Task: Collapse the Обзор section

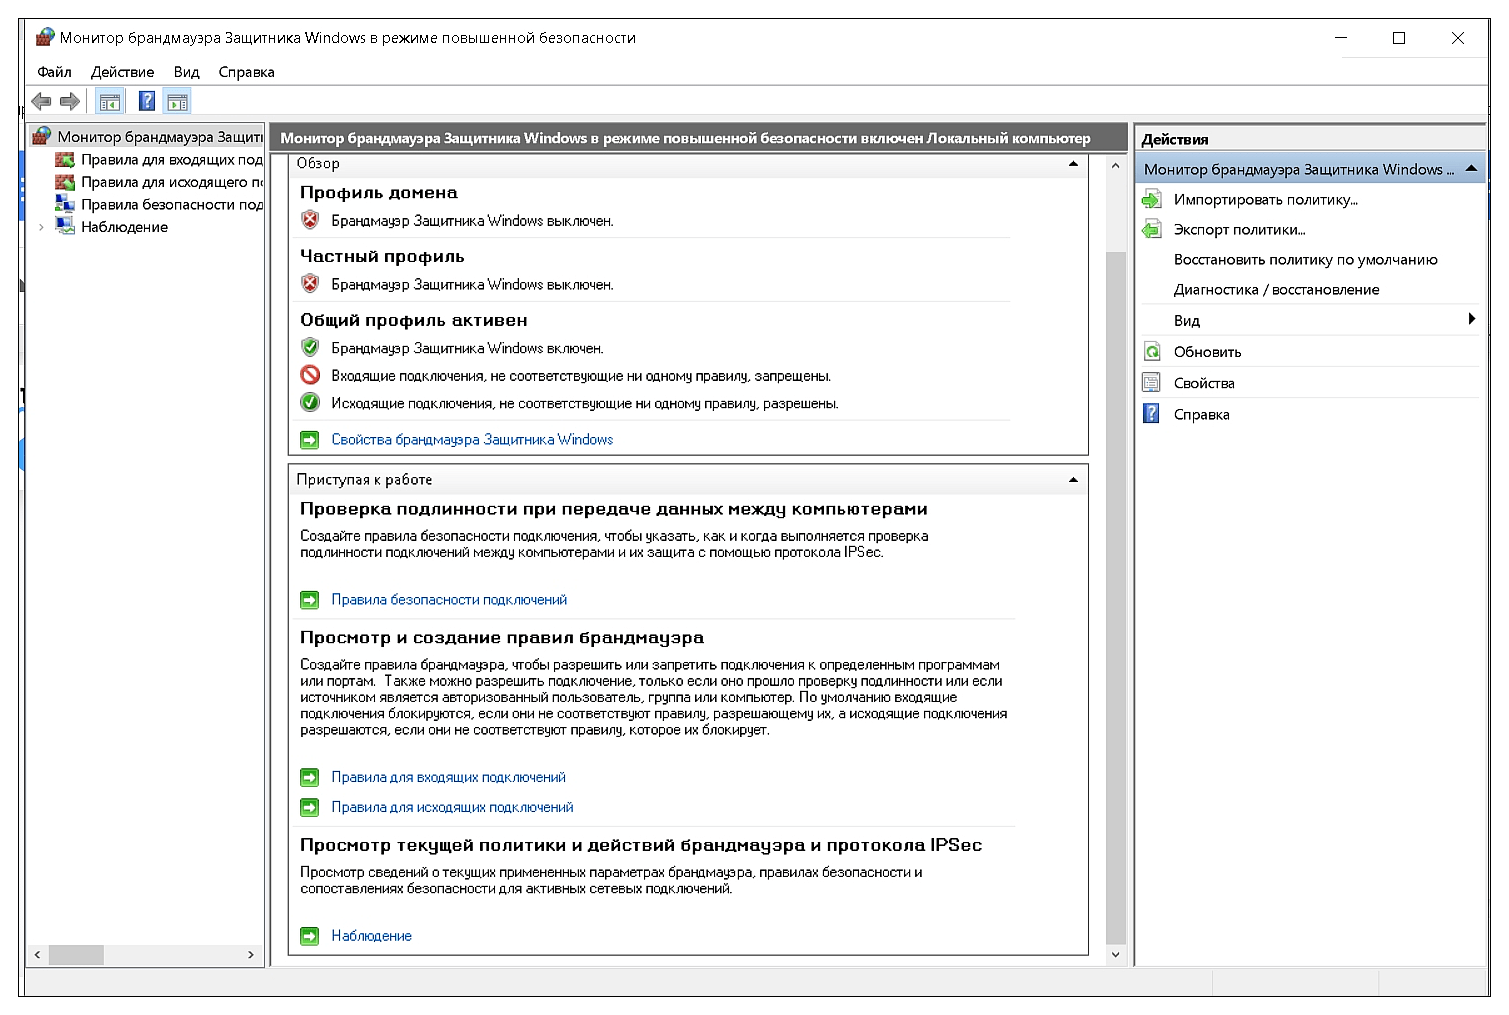Action: (x=1073, y=163)
